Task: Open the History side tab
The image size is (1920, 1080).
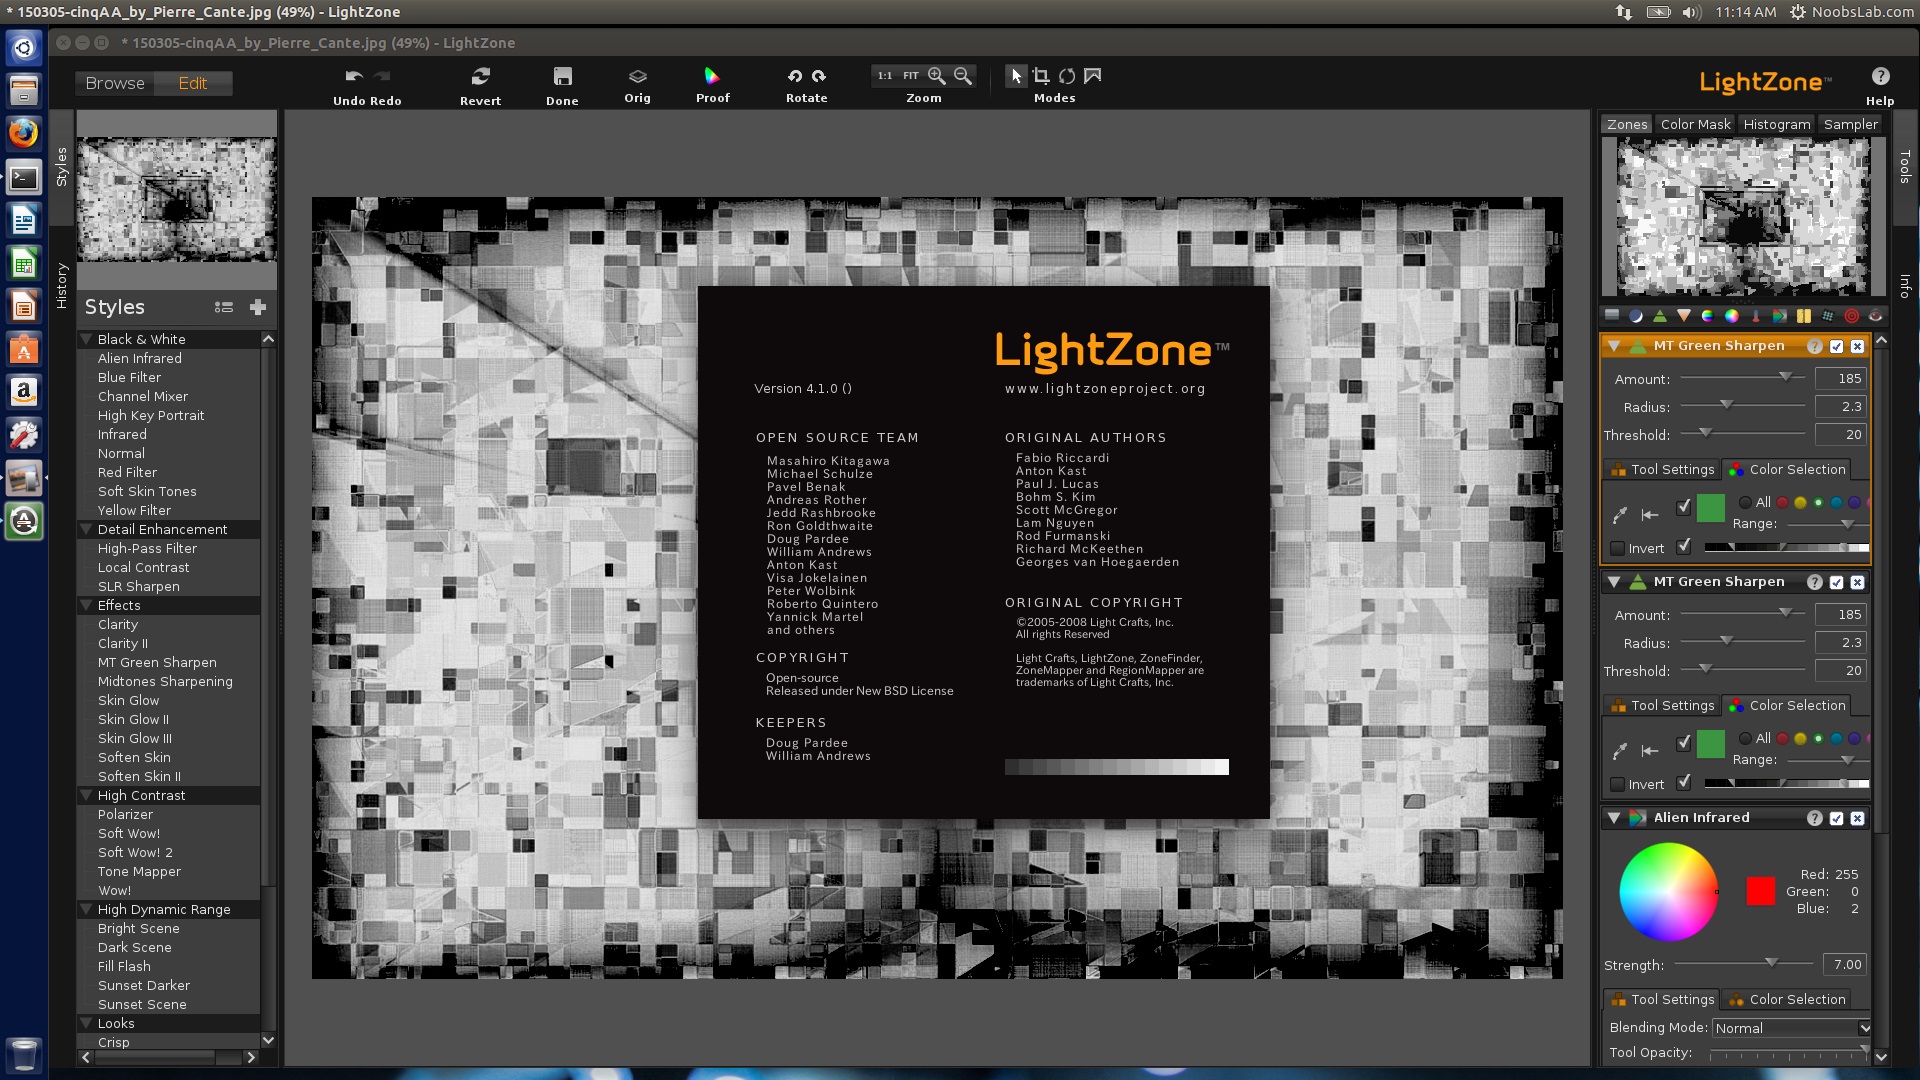Action: pyautogui.click(x=61, y=285)
